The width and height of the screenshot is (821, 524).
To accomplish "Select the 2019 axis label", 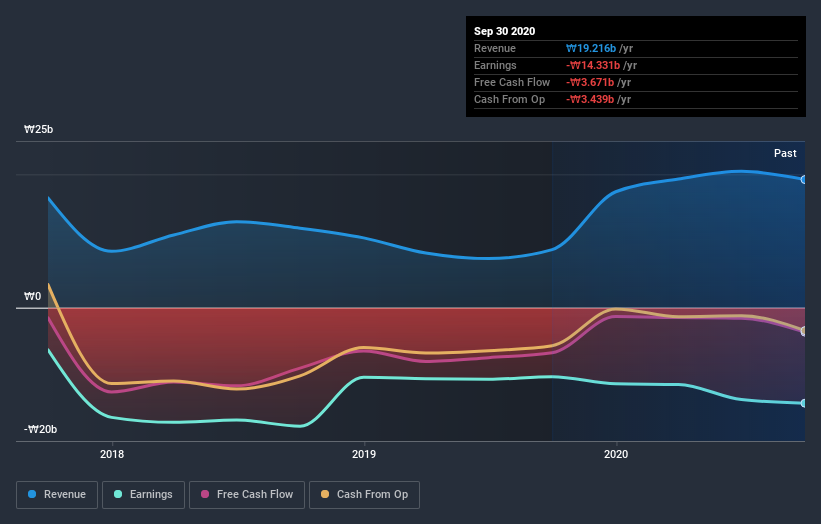I will (x=364, y=454).
